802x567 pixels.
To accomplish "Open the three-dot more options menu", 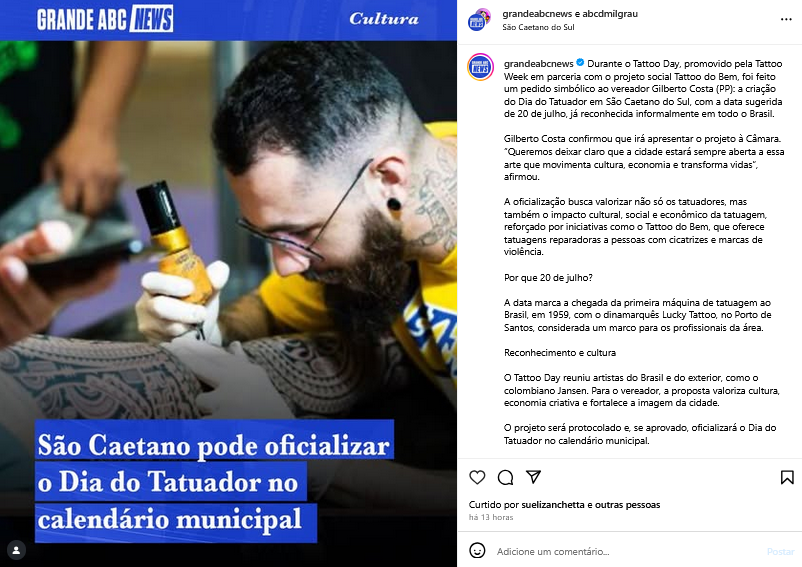I will click(x=786, y=19).
